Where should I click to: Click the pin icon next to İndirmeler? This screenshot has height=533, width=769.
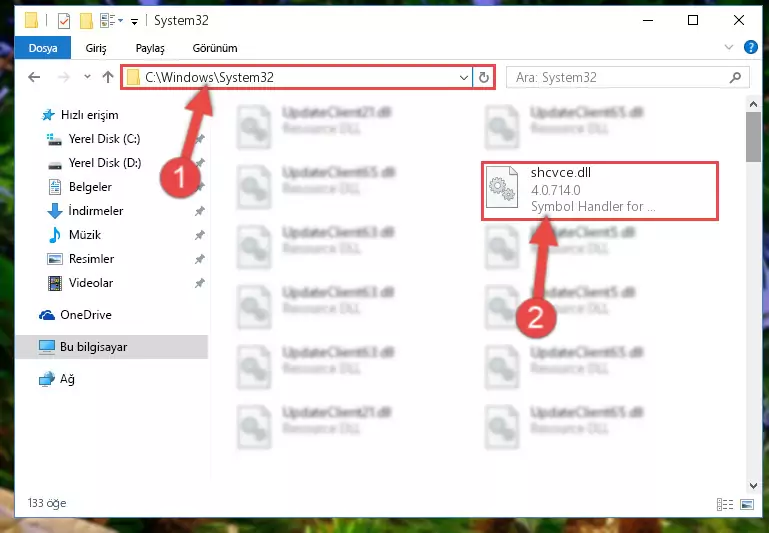pyautogui.click(x=199, y=211)
